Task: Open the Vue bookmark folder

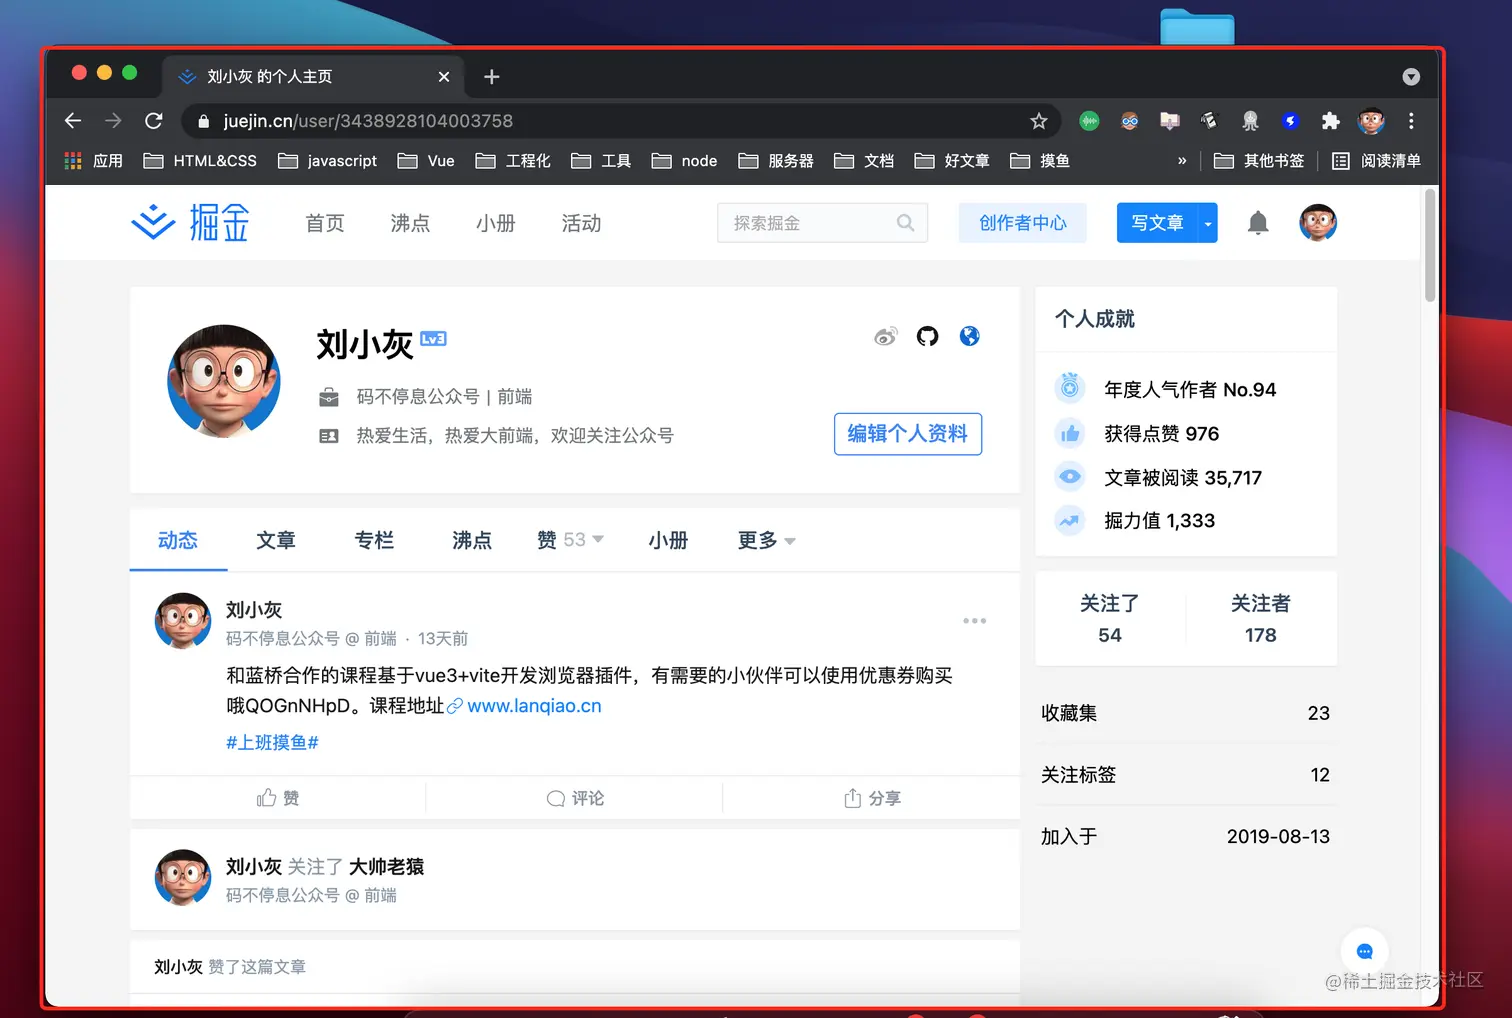Action: [x=426, y=161]
